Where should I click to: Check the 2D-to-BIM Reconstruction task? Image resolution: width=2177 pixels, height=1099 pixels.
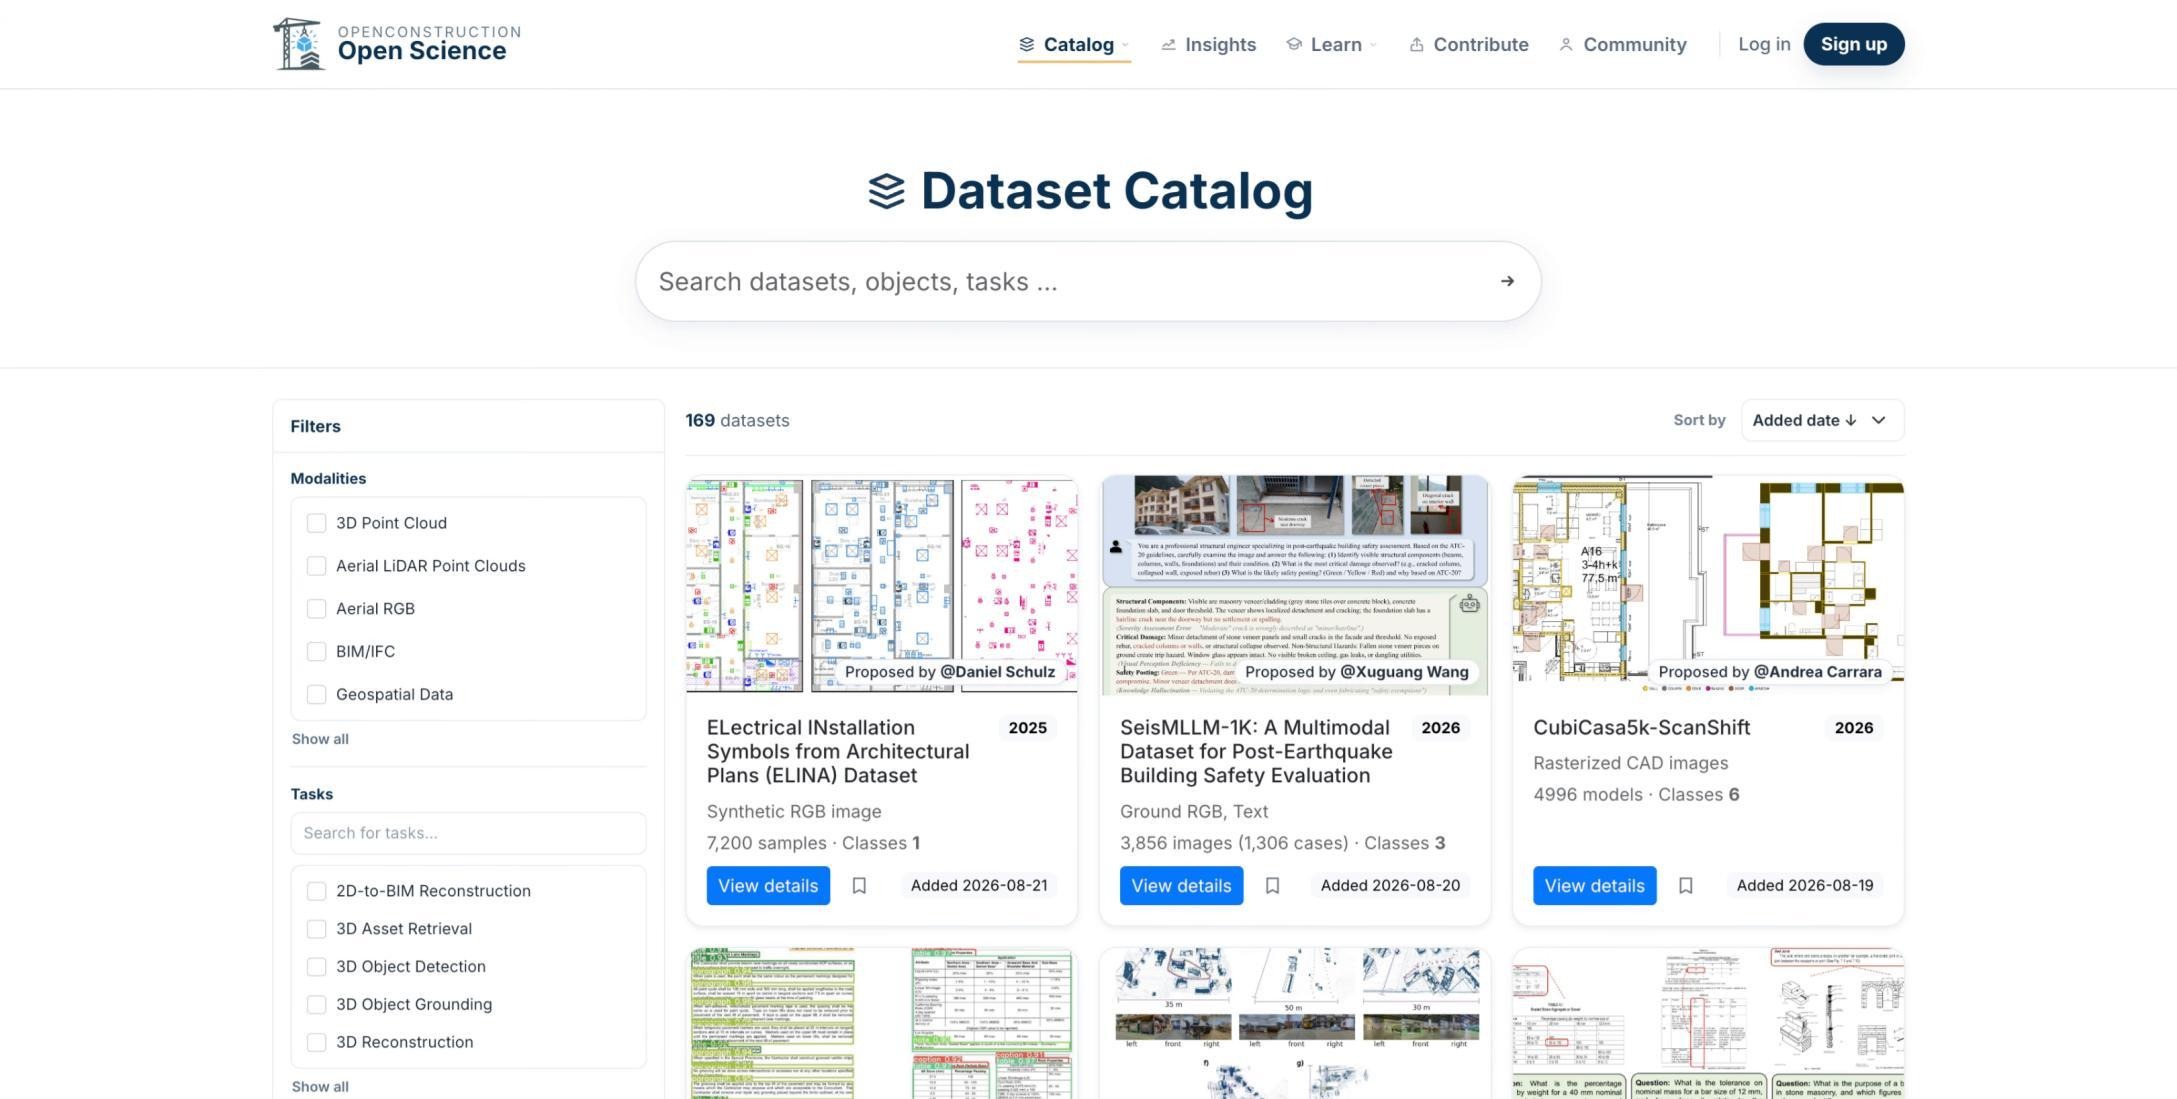(316, 891)
